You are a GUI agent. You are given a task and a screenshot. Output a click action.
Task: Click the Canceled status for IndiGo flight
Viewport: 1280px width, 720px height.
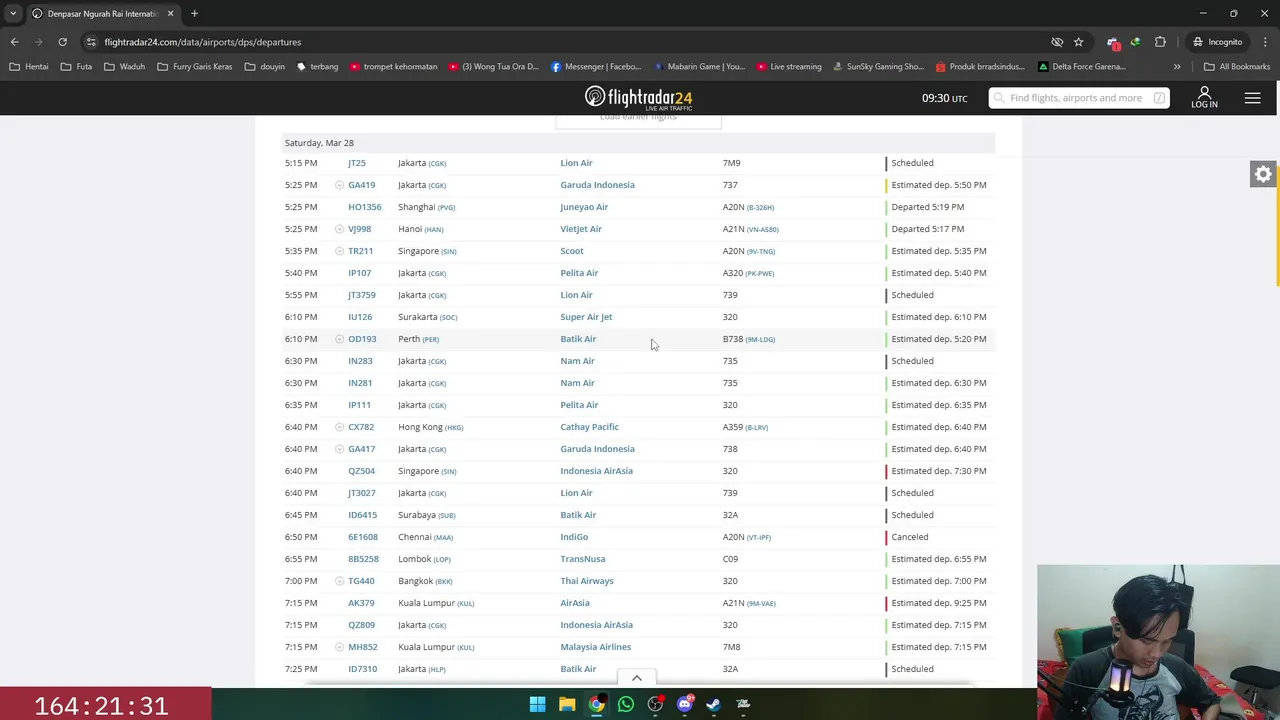pyautogui.click(x=910, y=537)
